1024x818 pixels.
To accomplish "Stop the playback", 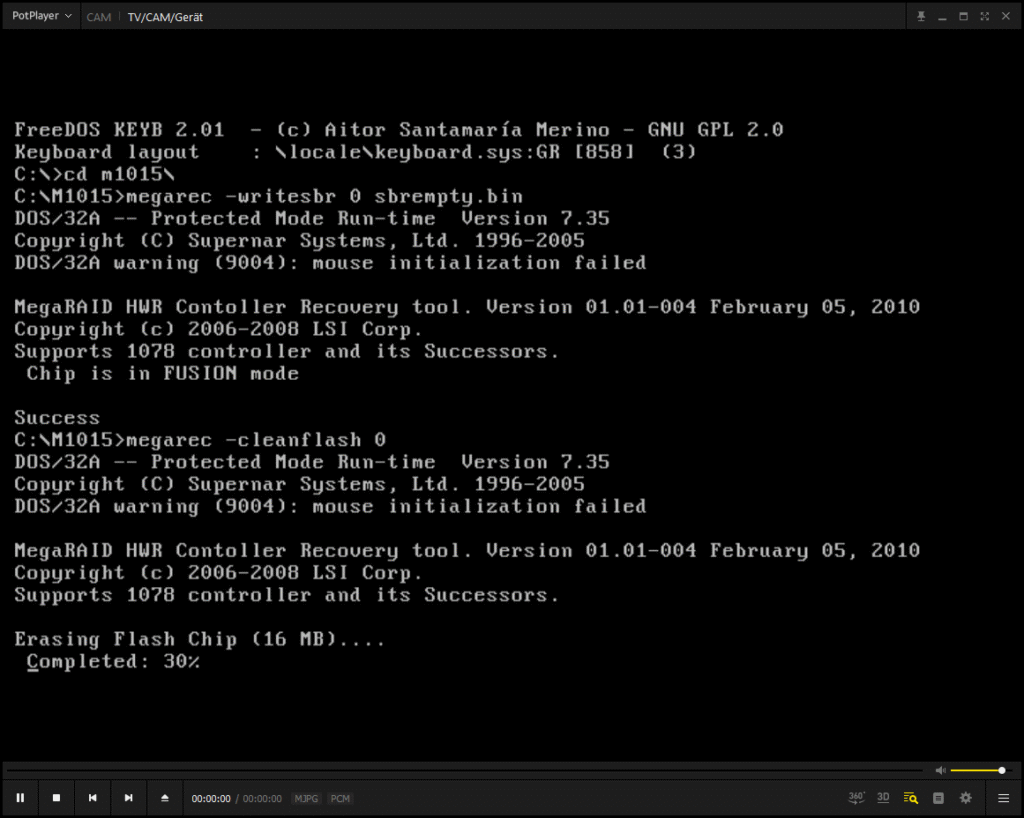I will pos(56,798).
